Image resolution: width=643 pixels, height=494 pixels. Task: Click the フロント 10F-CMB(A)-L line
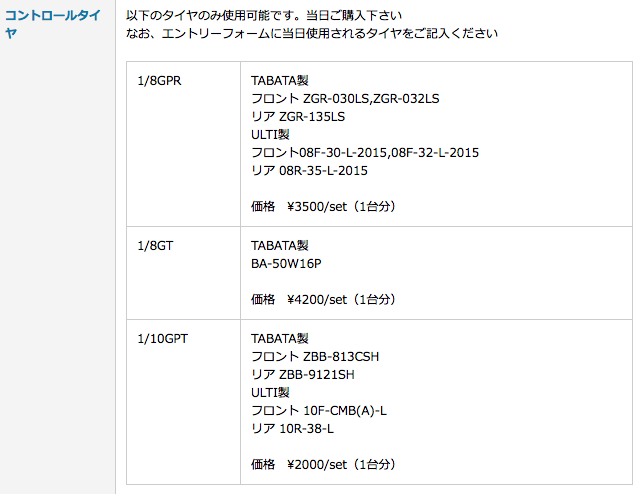coord(319,410)
